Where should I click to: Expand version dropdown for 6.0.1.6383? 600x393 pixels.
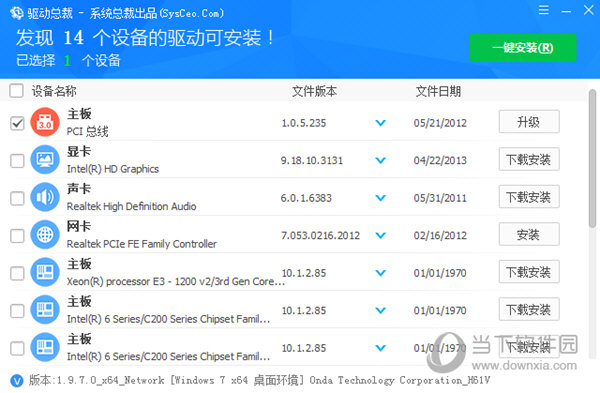(x=380, y=198)
